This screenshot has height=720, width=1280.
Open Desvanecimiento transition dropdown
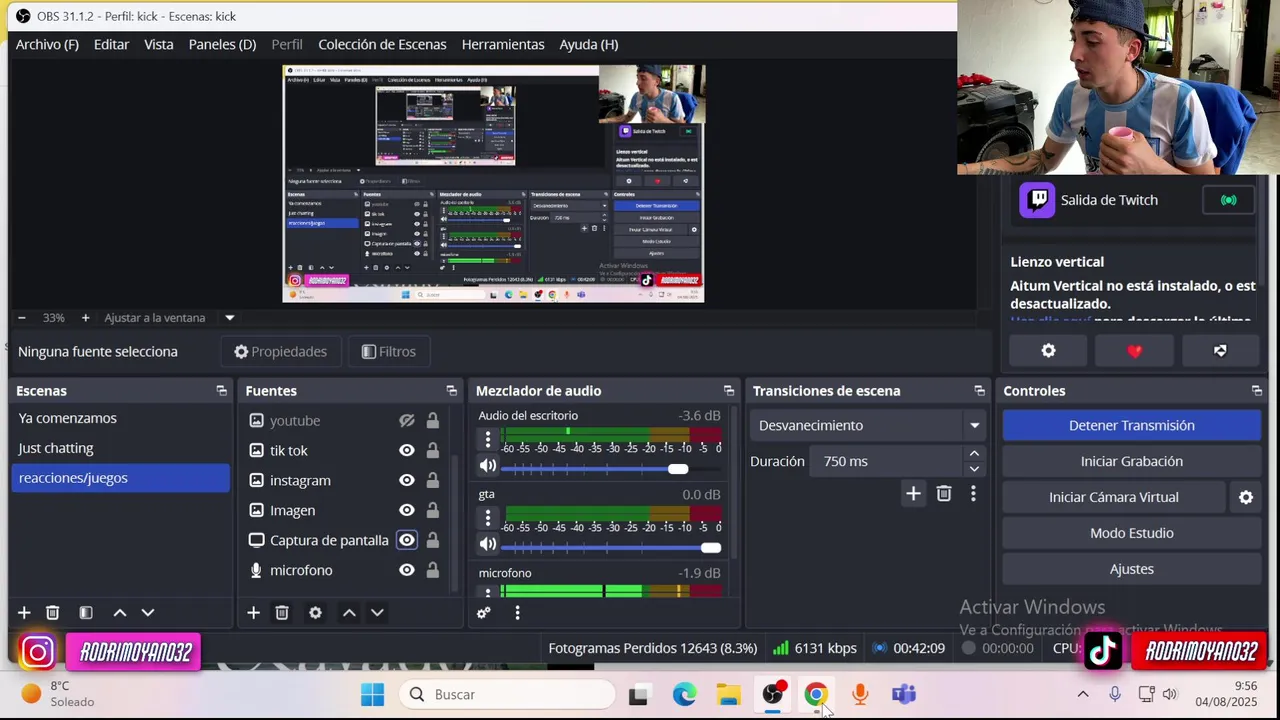868,425
